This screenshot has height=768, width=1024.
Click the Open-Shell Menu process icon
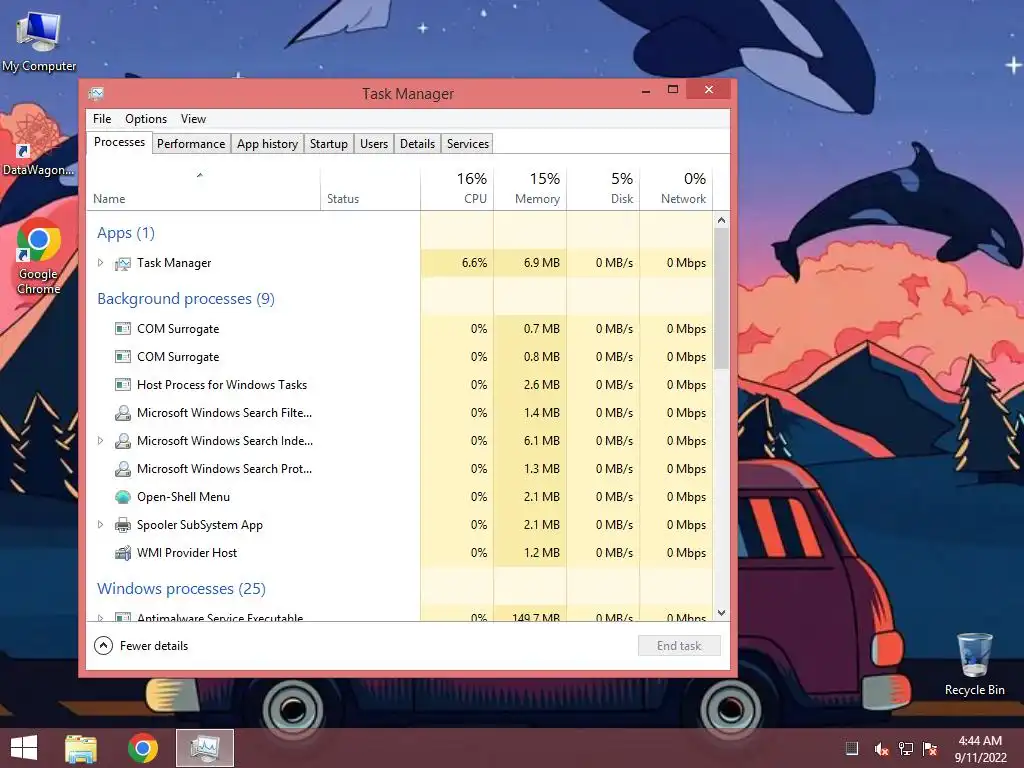[122, 497]
